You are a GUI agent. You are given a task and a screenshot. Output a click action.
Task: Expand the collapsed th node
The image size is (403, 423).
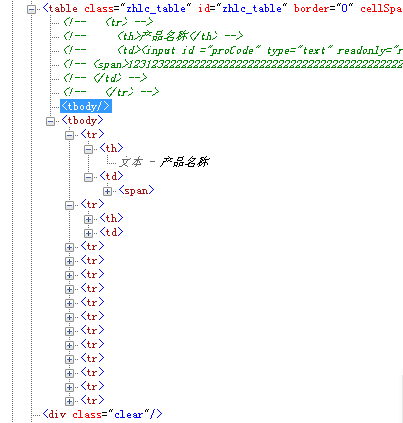click(88, 219)
